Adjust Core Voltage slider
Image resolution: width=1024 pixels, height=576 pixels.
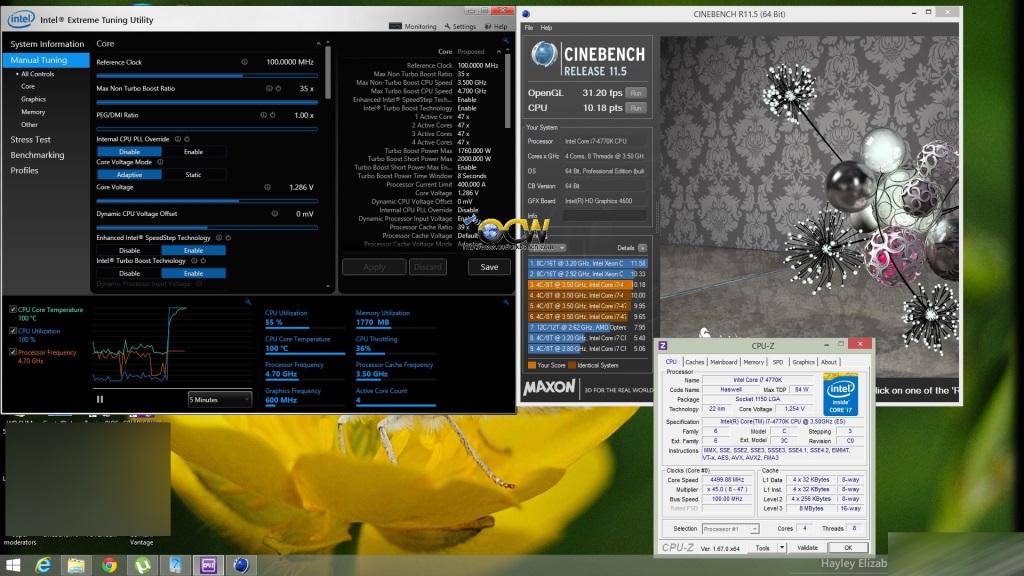click(x=207, y=201)
